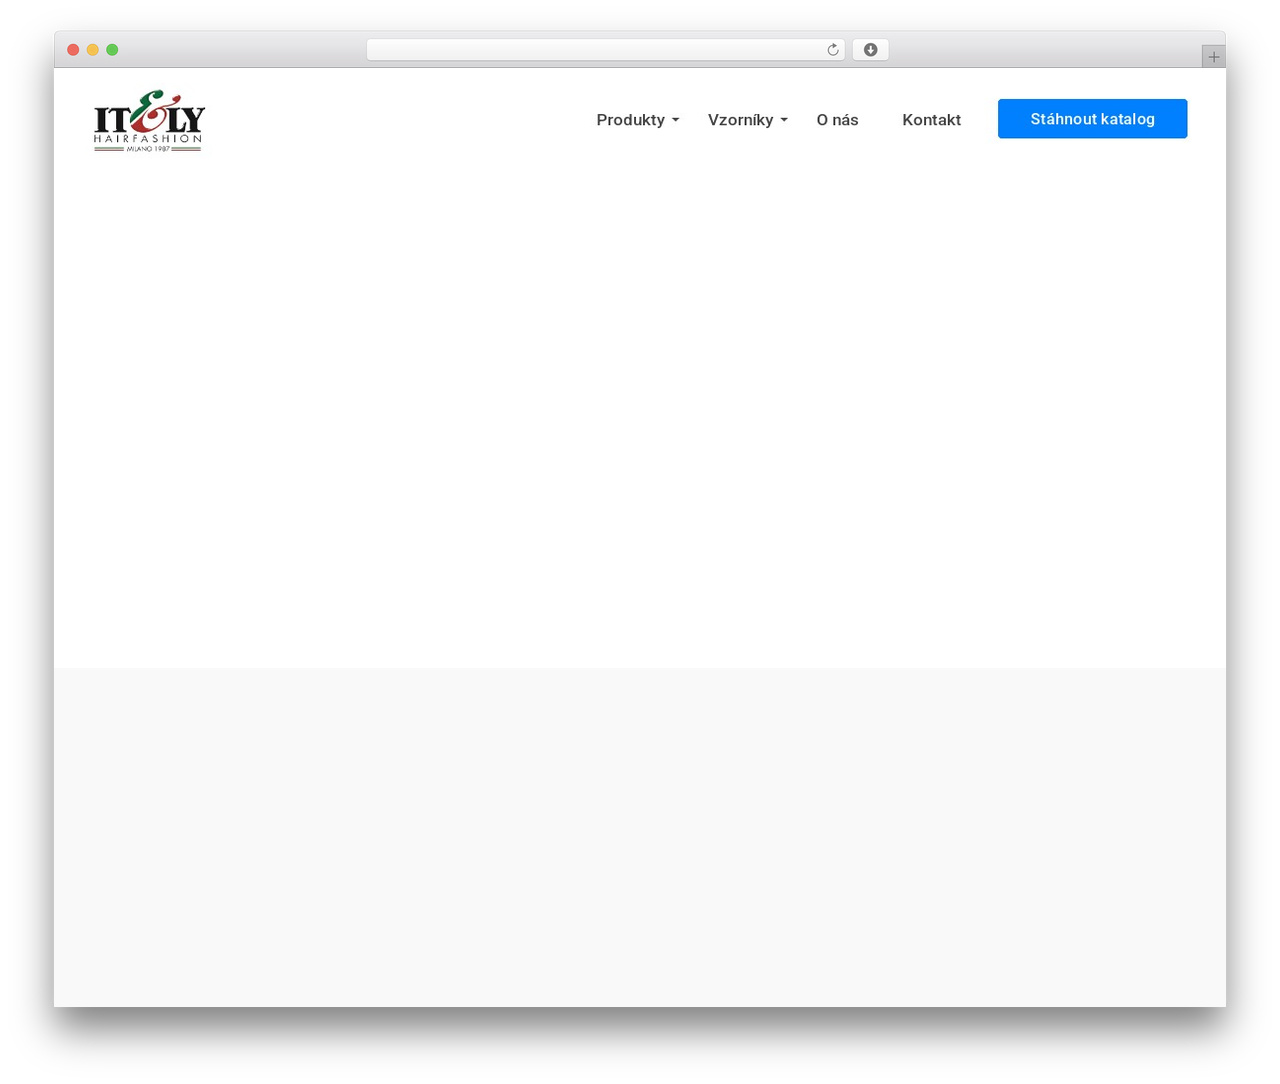
Task: Minimize the window using the yellow button
Action: pos(93,50)
